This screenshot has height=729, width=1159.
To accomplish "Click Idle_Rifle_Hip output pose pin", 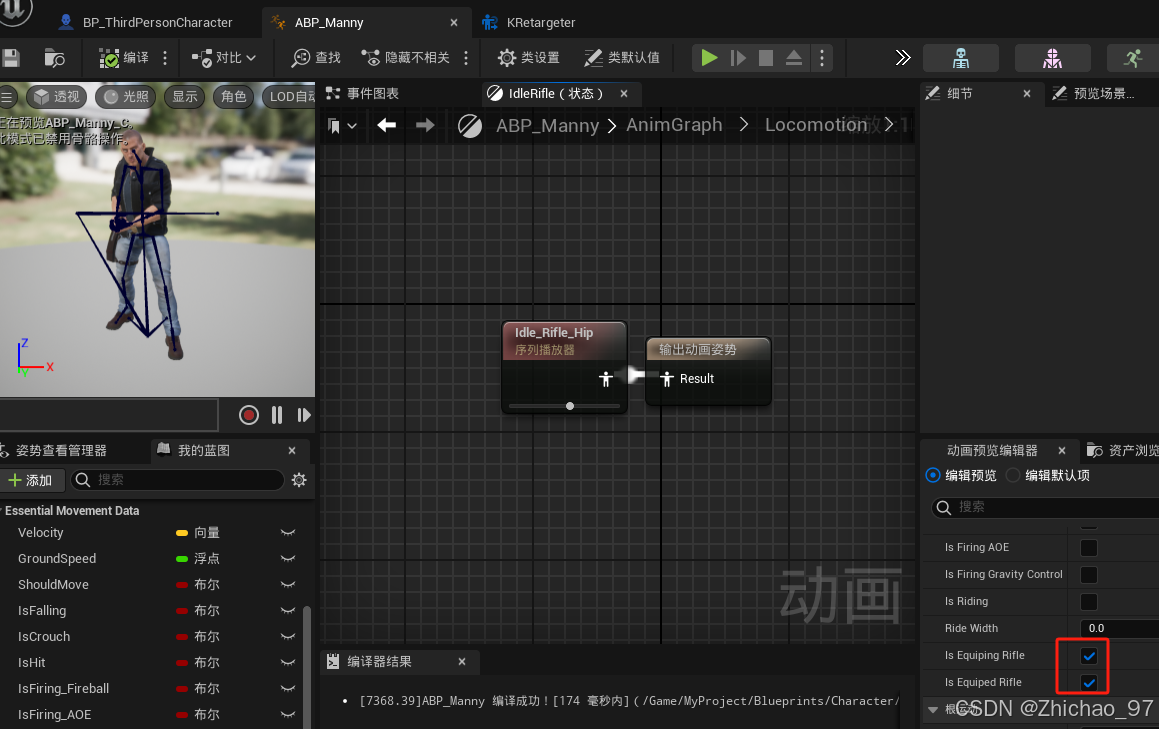I will point(606,379).
